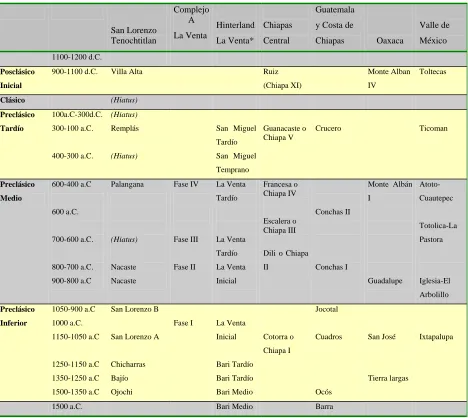
Task: Select the '1100-1200 d.C.' date cell
Action: click(77, 57)
